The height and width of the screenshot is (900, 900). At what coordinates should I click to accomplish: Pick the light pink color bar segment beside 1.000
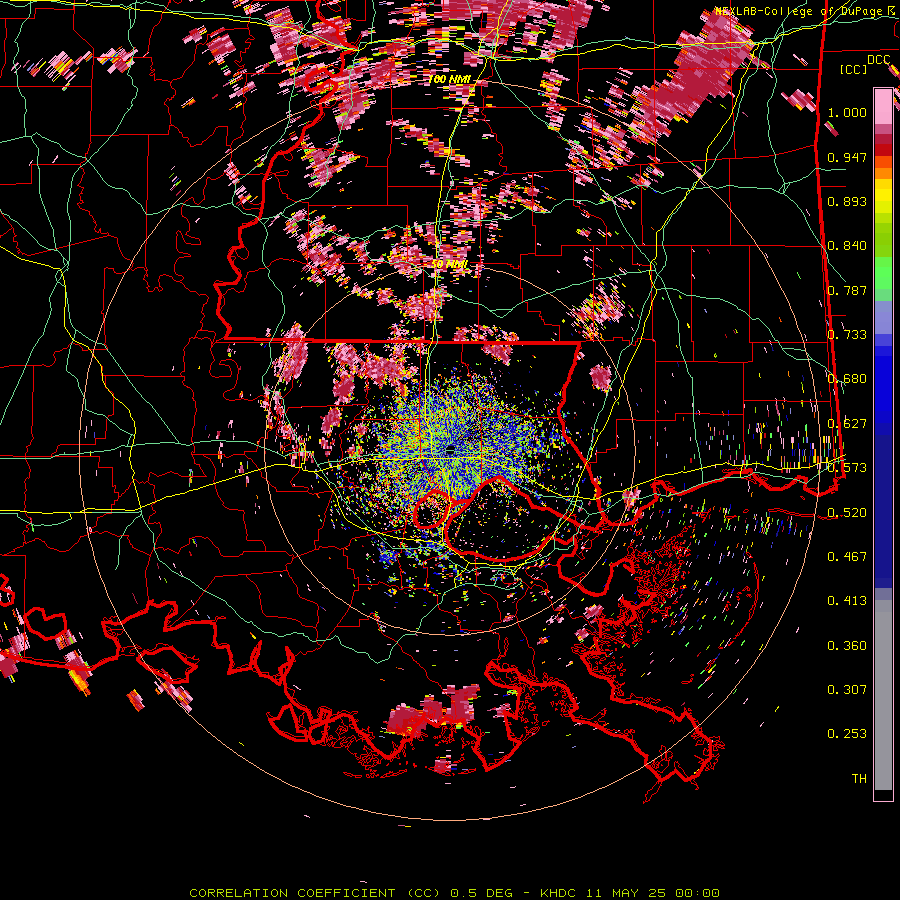(883, 108)
